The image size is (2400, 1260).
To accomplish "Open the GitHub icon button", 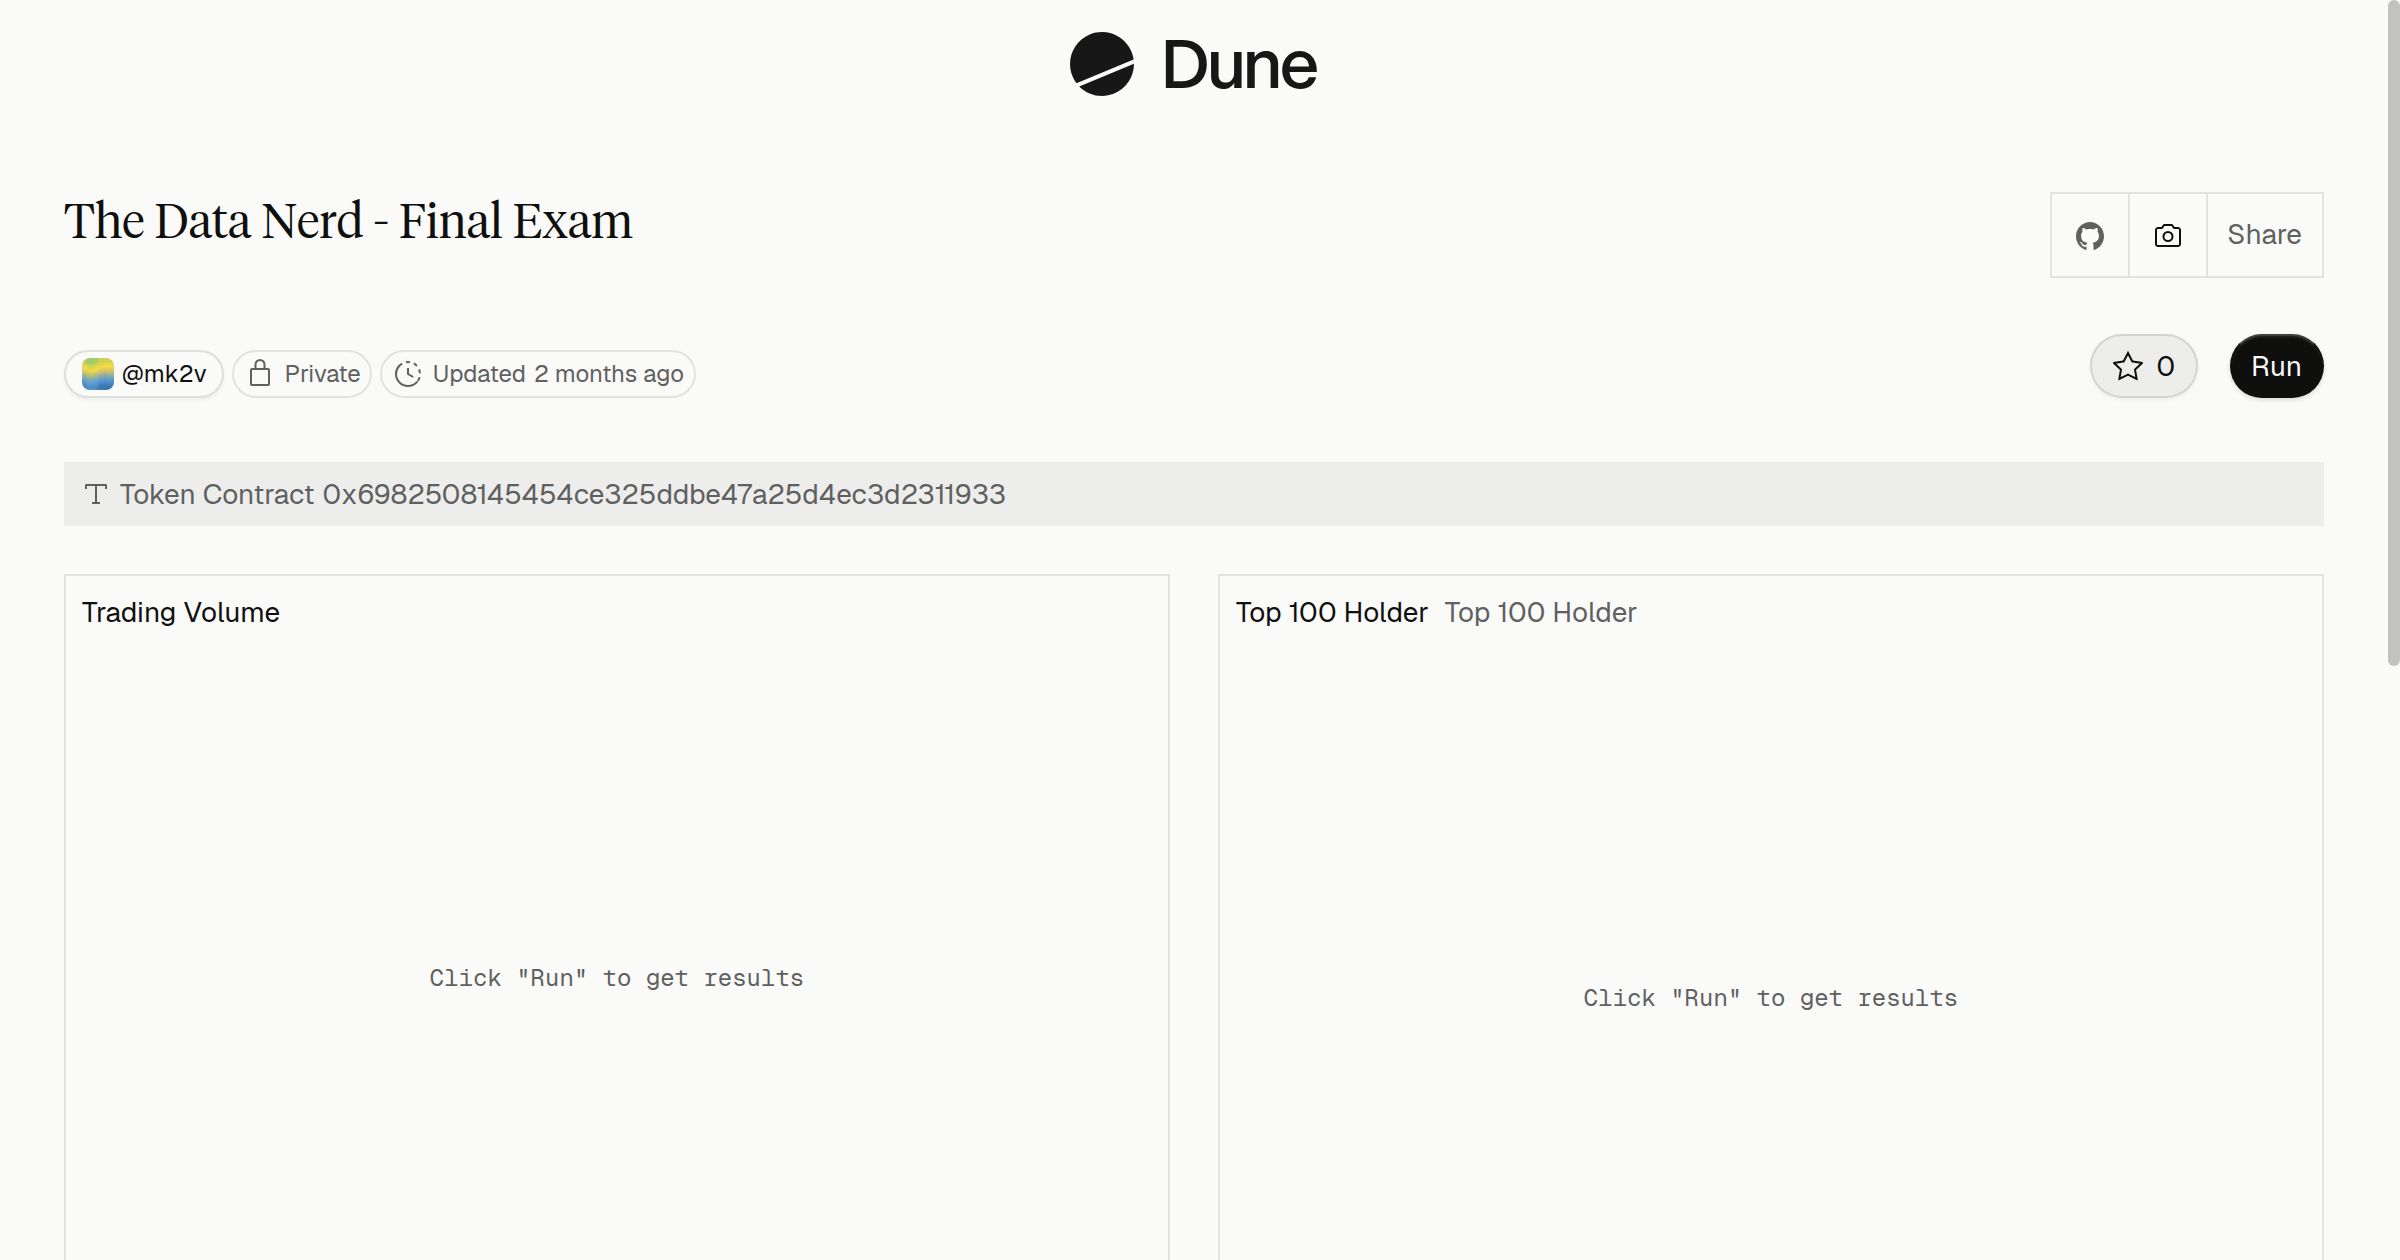I will (2089, 235).
